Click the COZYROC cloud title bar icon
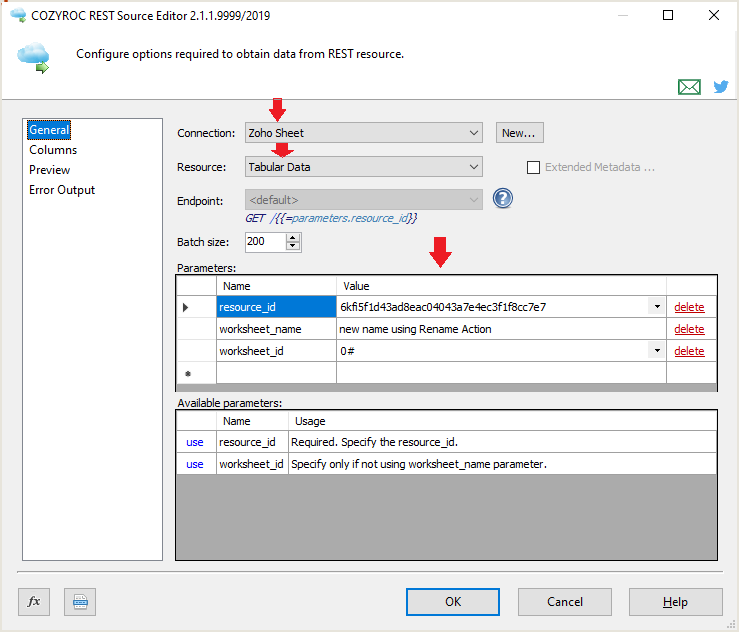 point(18,15)
